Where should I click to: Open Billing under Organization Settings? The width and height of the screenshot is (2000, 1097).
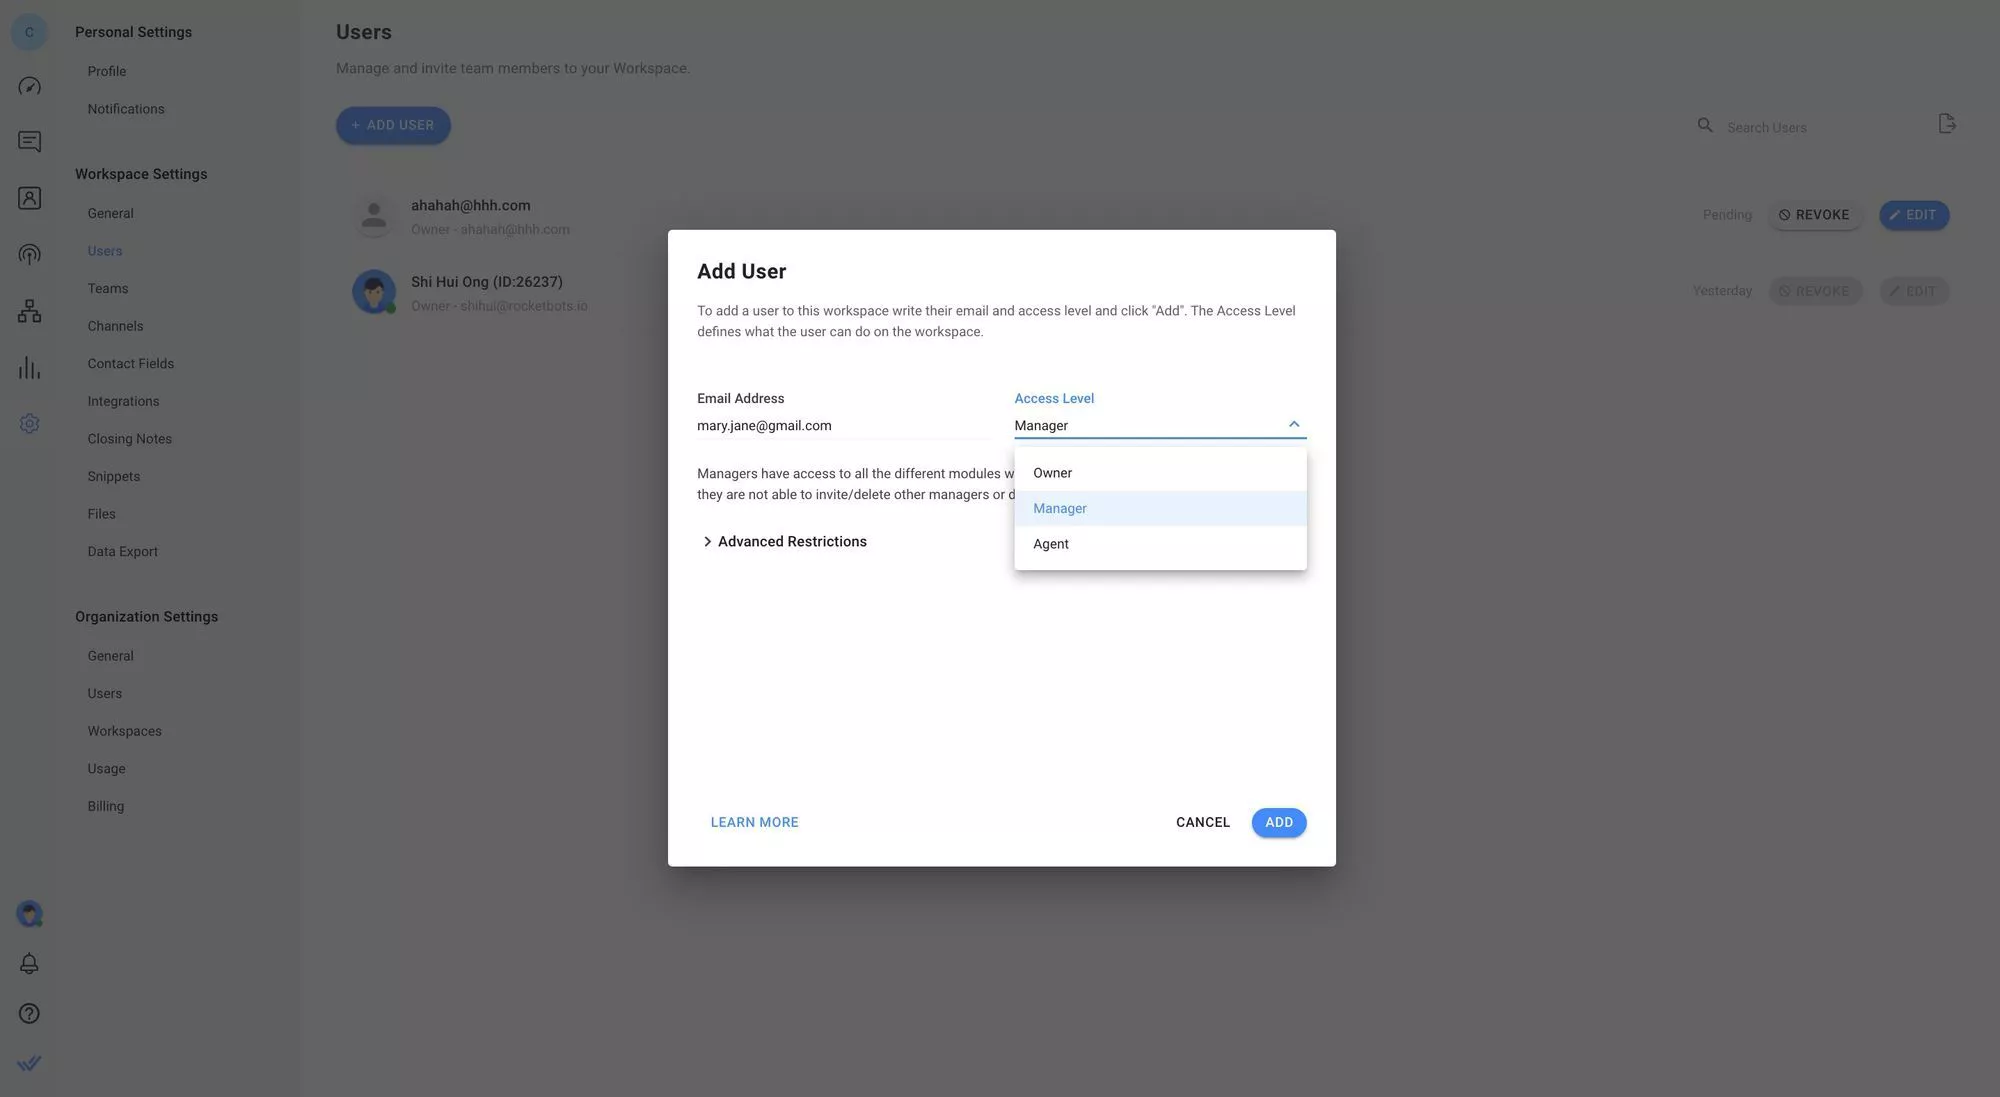click(x=105, y=806)
